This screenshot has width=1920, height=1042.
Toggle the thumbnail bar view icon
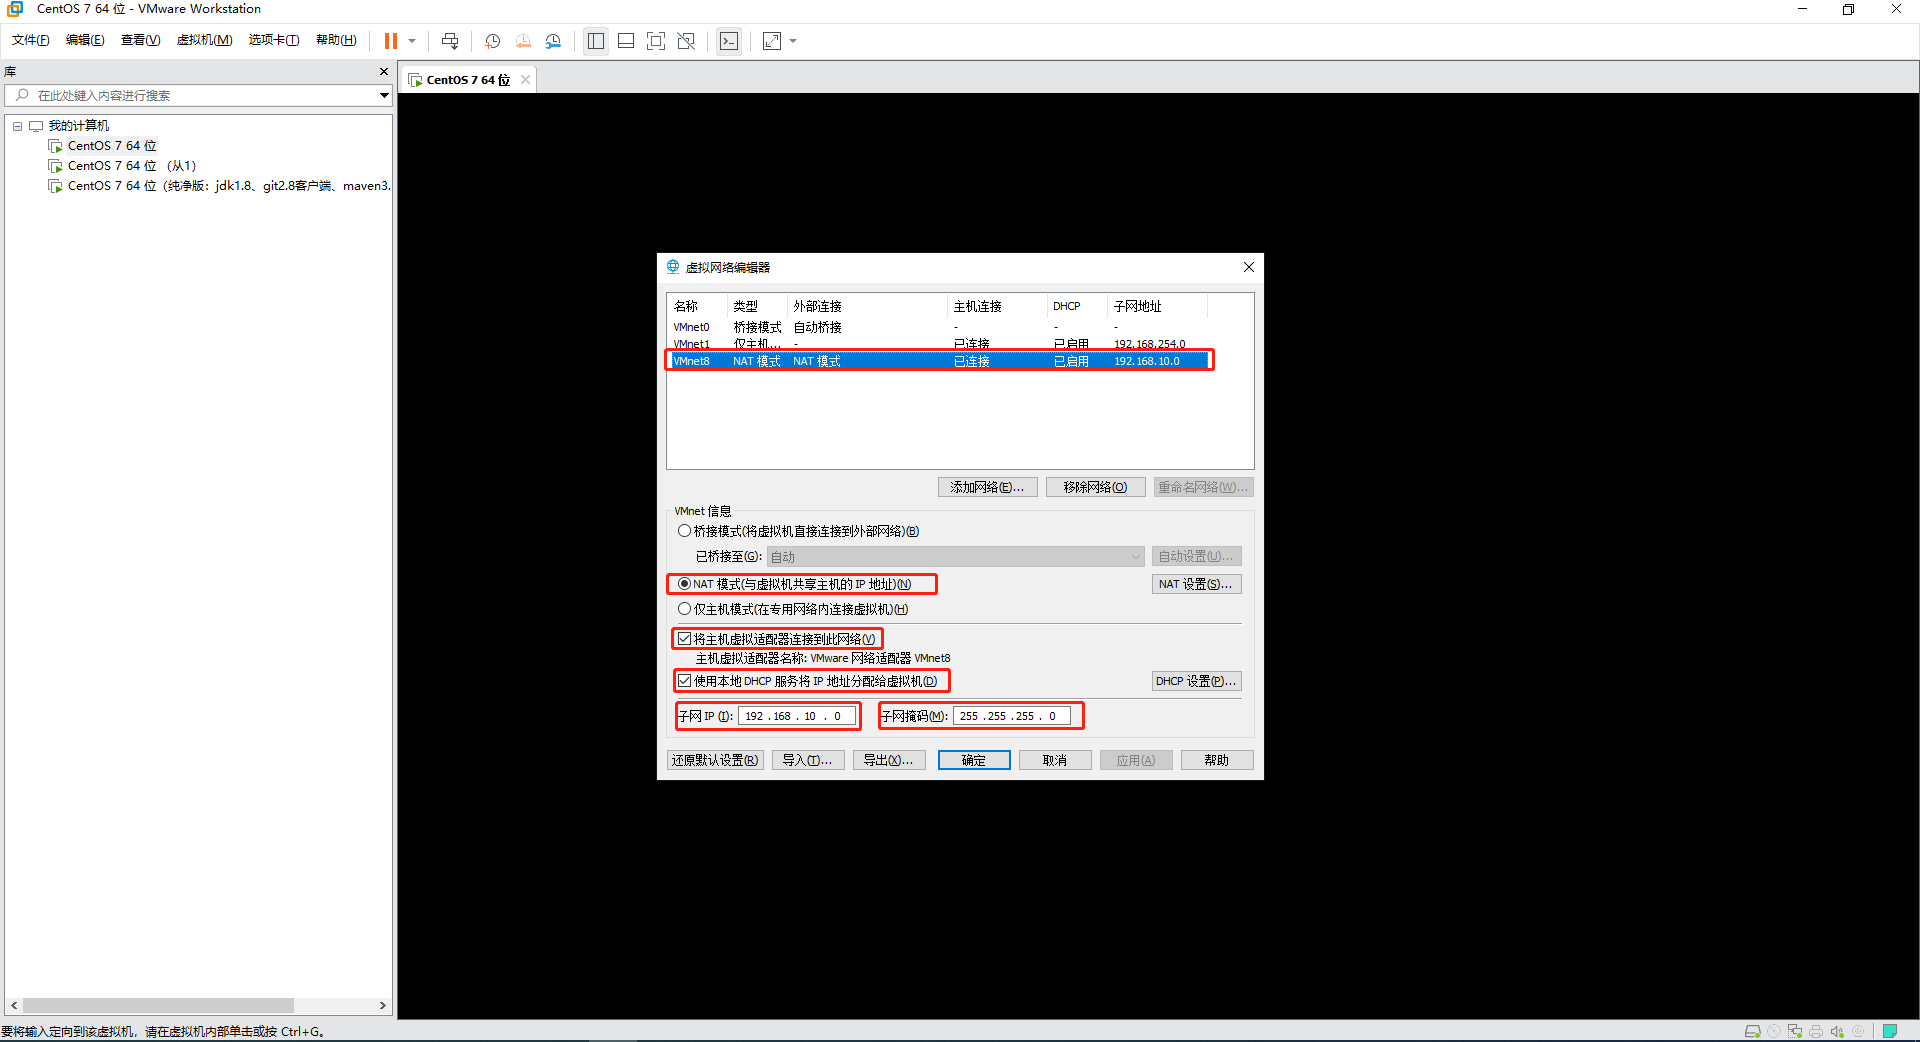pos(626,41)
